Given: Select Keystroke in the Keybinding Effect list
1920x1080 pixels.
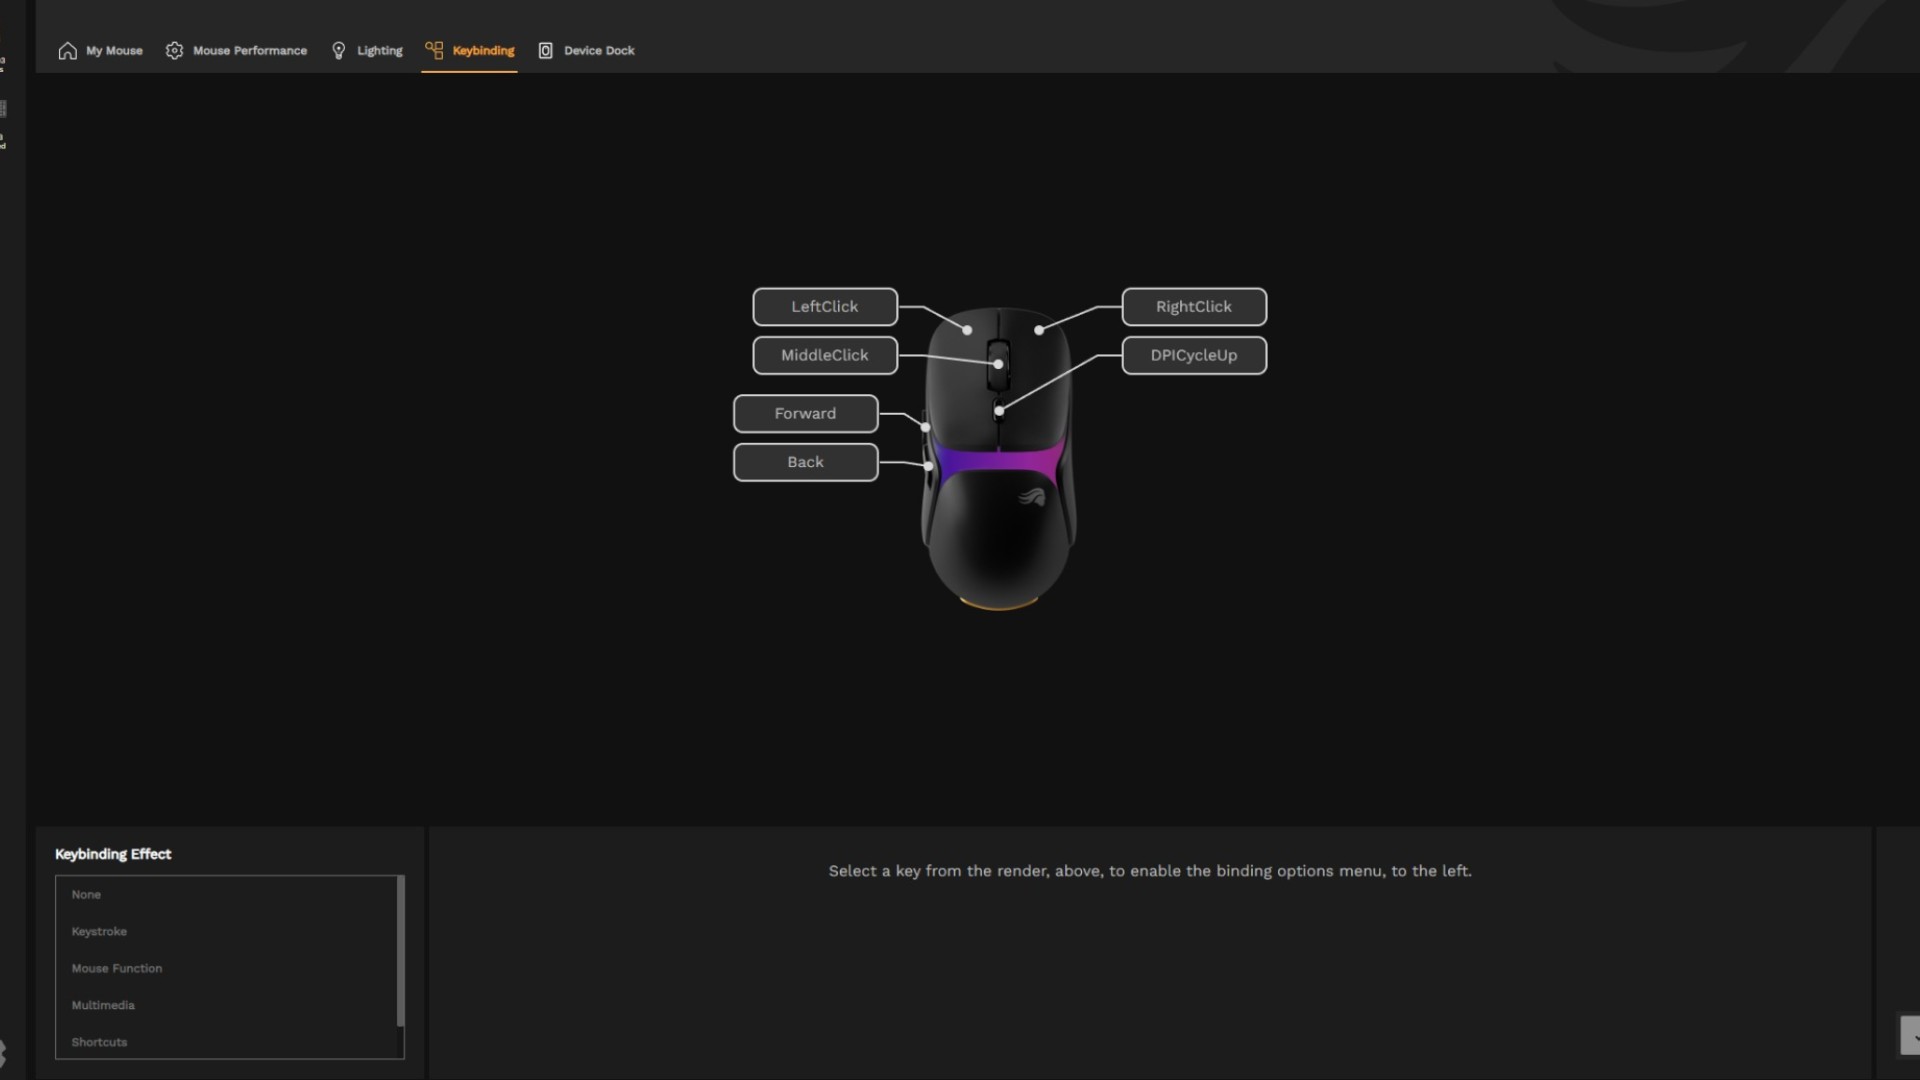Looking at the screenshot, I should [x=99, y=931].
